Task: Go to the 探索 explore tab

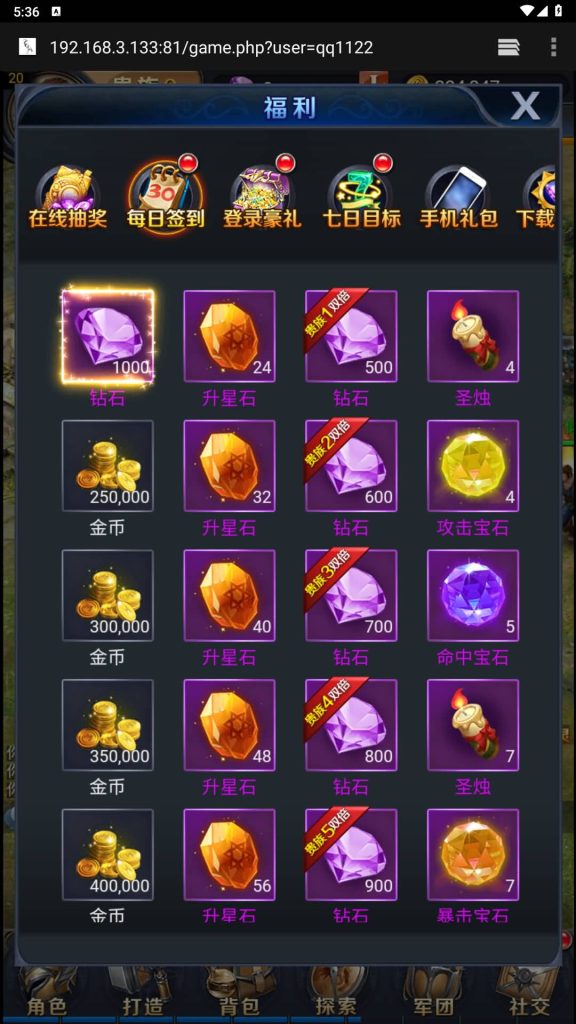Action: tap(336, 1006)
